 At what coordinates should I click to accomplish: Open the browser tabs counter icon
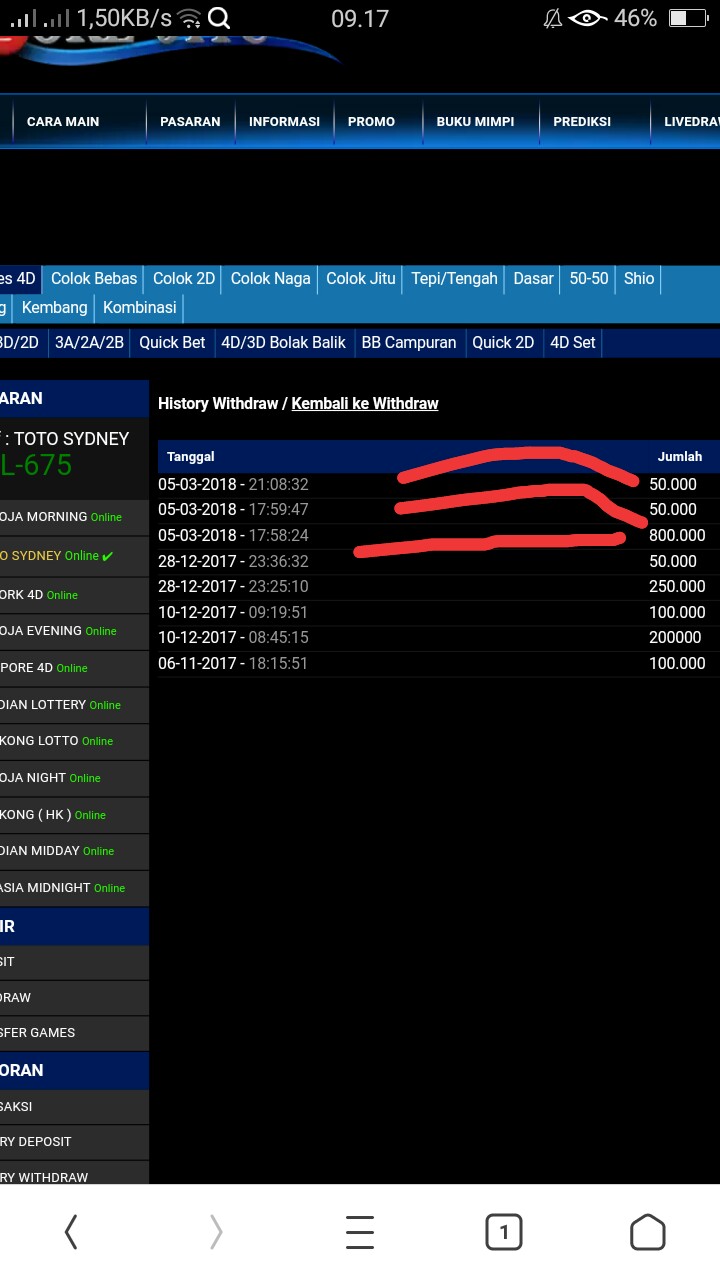click(503, 1232)
